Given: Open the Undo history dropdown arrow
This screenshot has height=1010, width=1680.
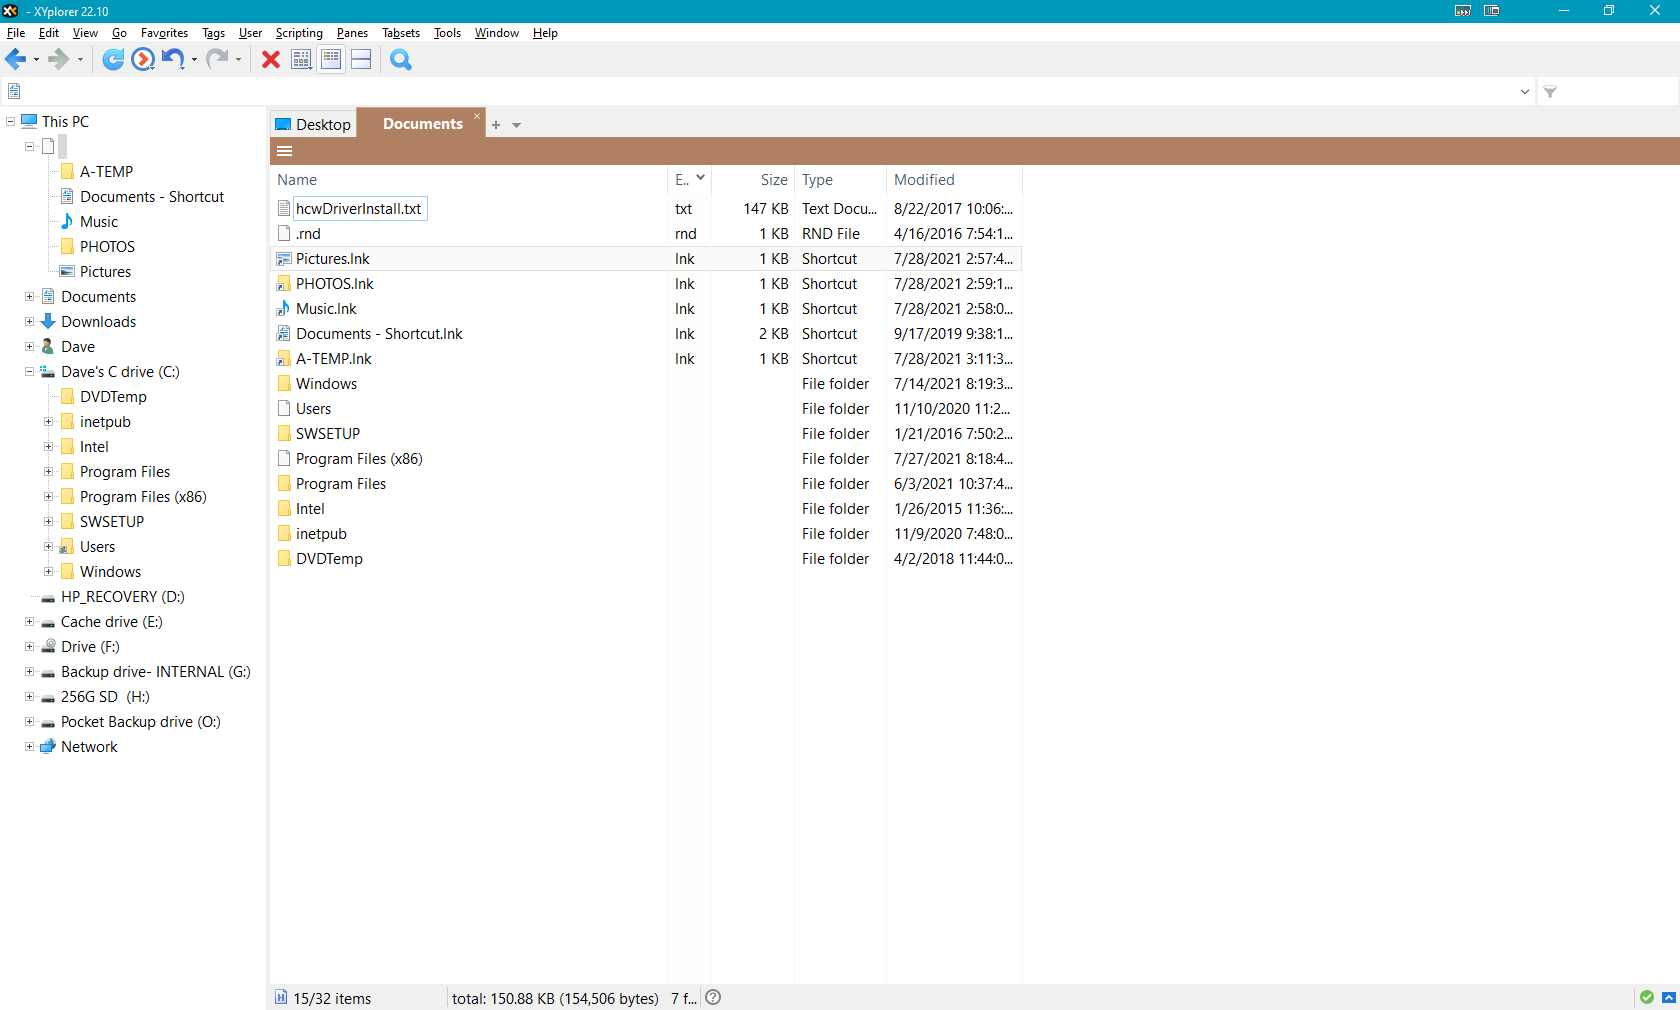Looking at the screenshot, I should (x=194, y=60).
